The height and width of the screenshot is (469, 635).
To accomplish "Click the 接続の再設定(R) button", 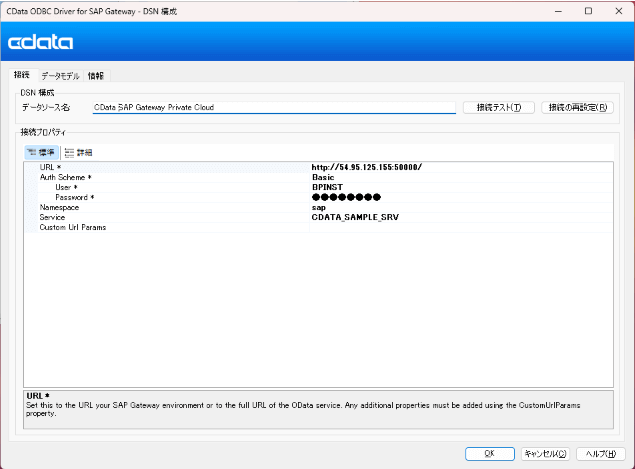I will pyautogui.click(x=577, y=107).
